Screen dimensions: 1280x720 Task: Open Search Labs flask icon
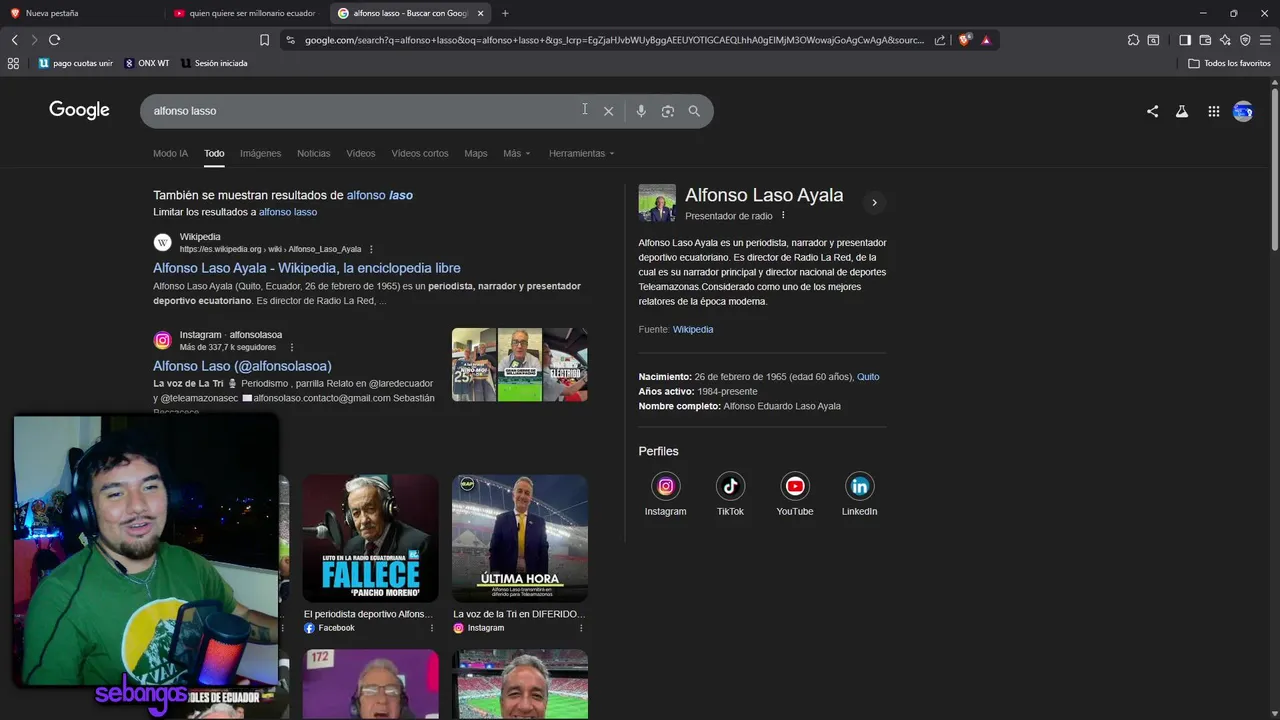click(x=1182, y=112)
